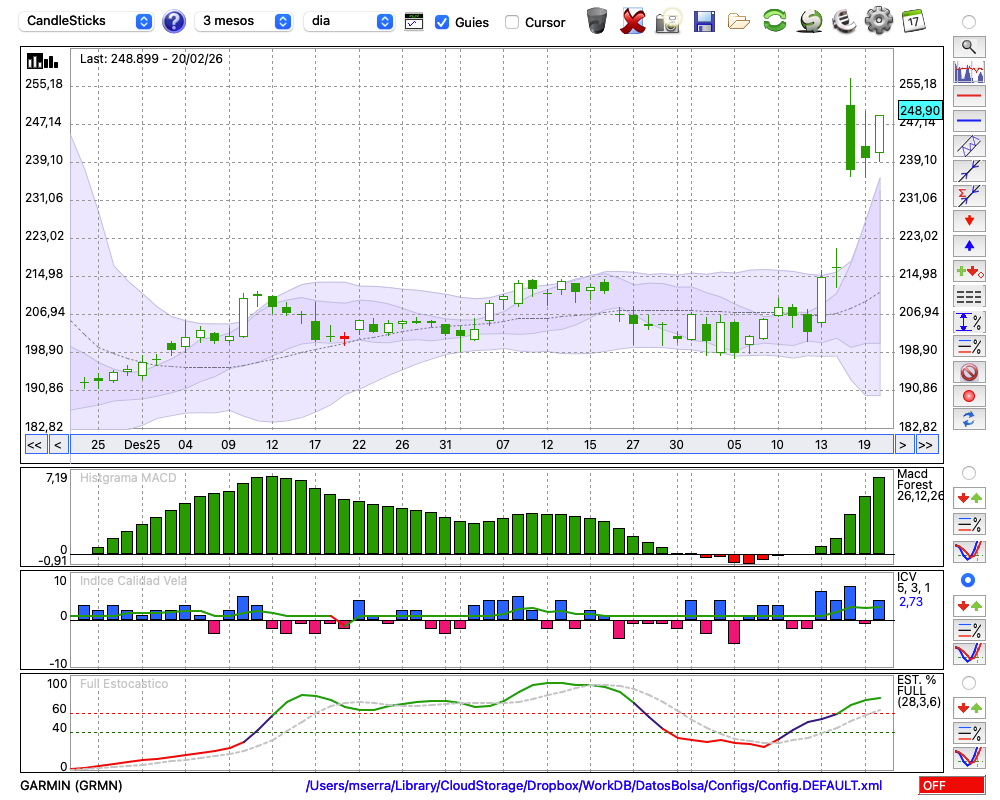Open the calendar date icon
The width and height of the screenshot is (1000, 800).
[x=912, y=21]
